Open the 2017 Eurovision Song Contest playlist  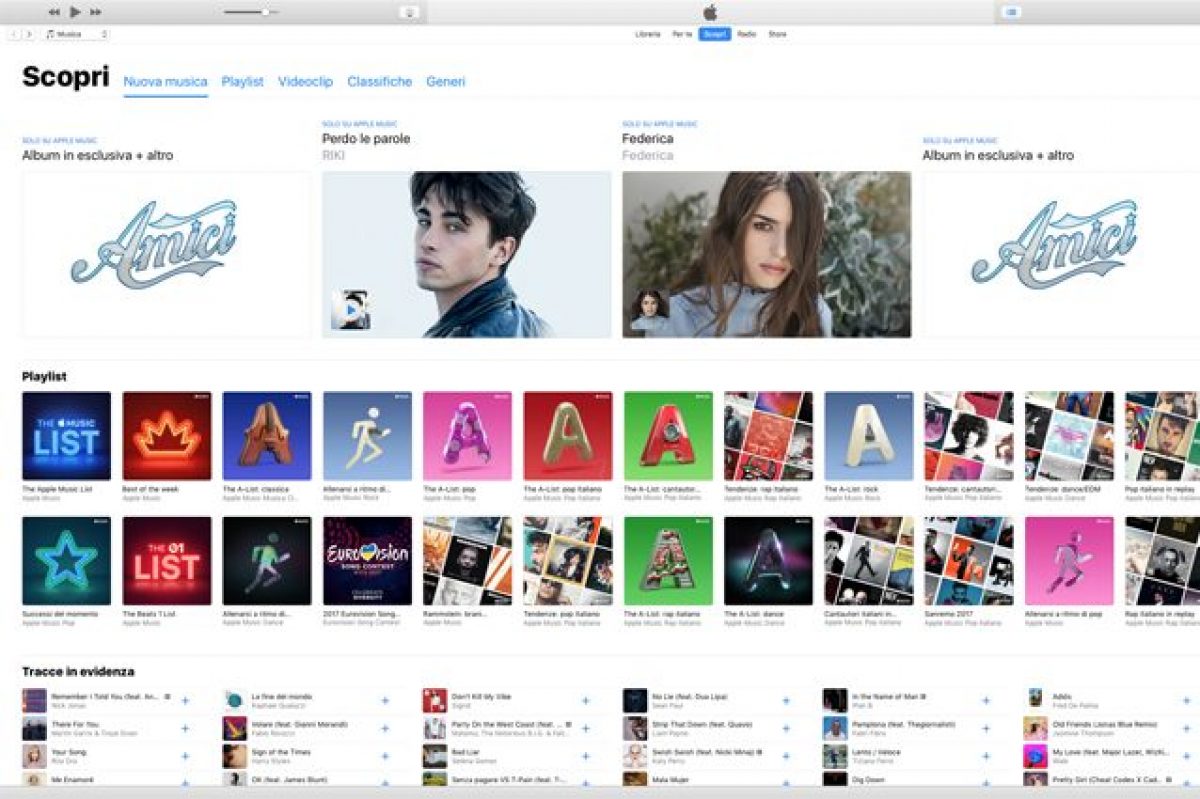pos(367,561)
